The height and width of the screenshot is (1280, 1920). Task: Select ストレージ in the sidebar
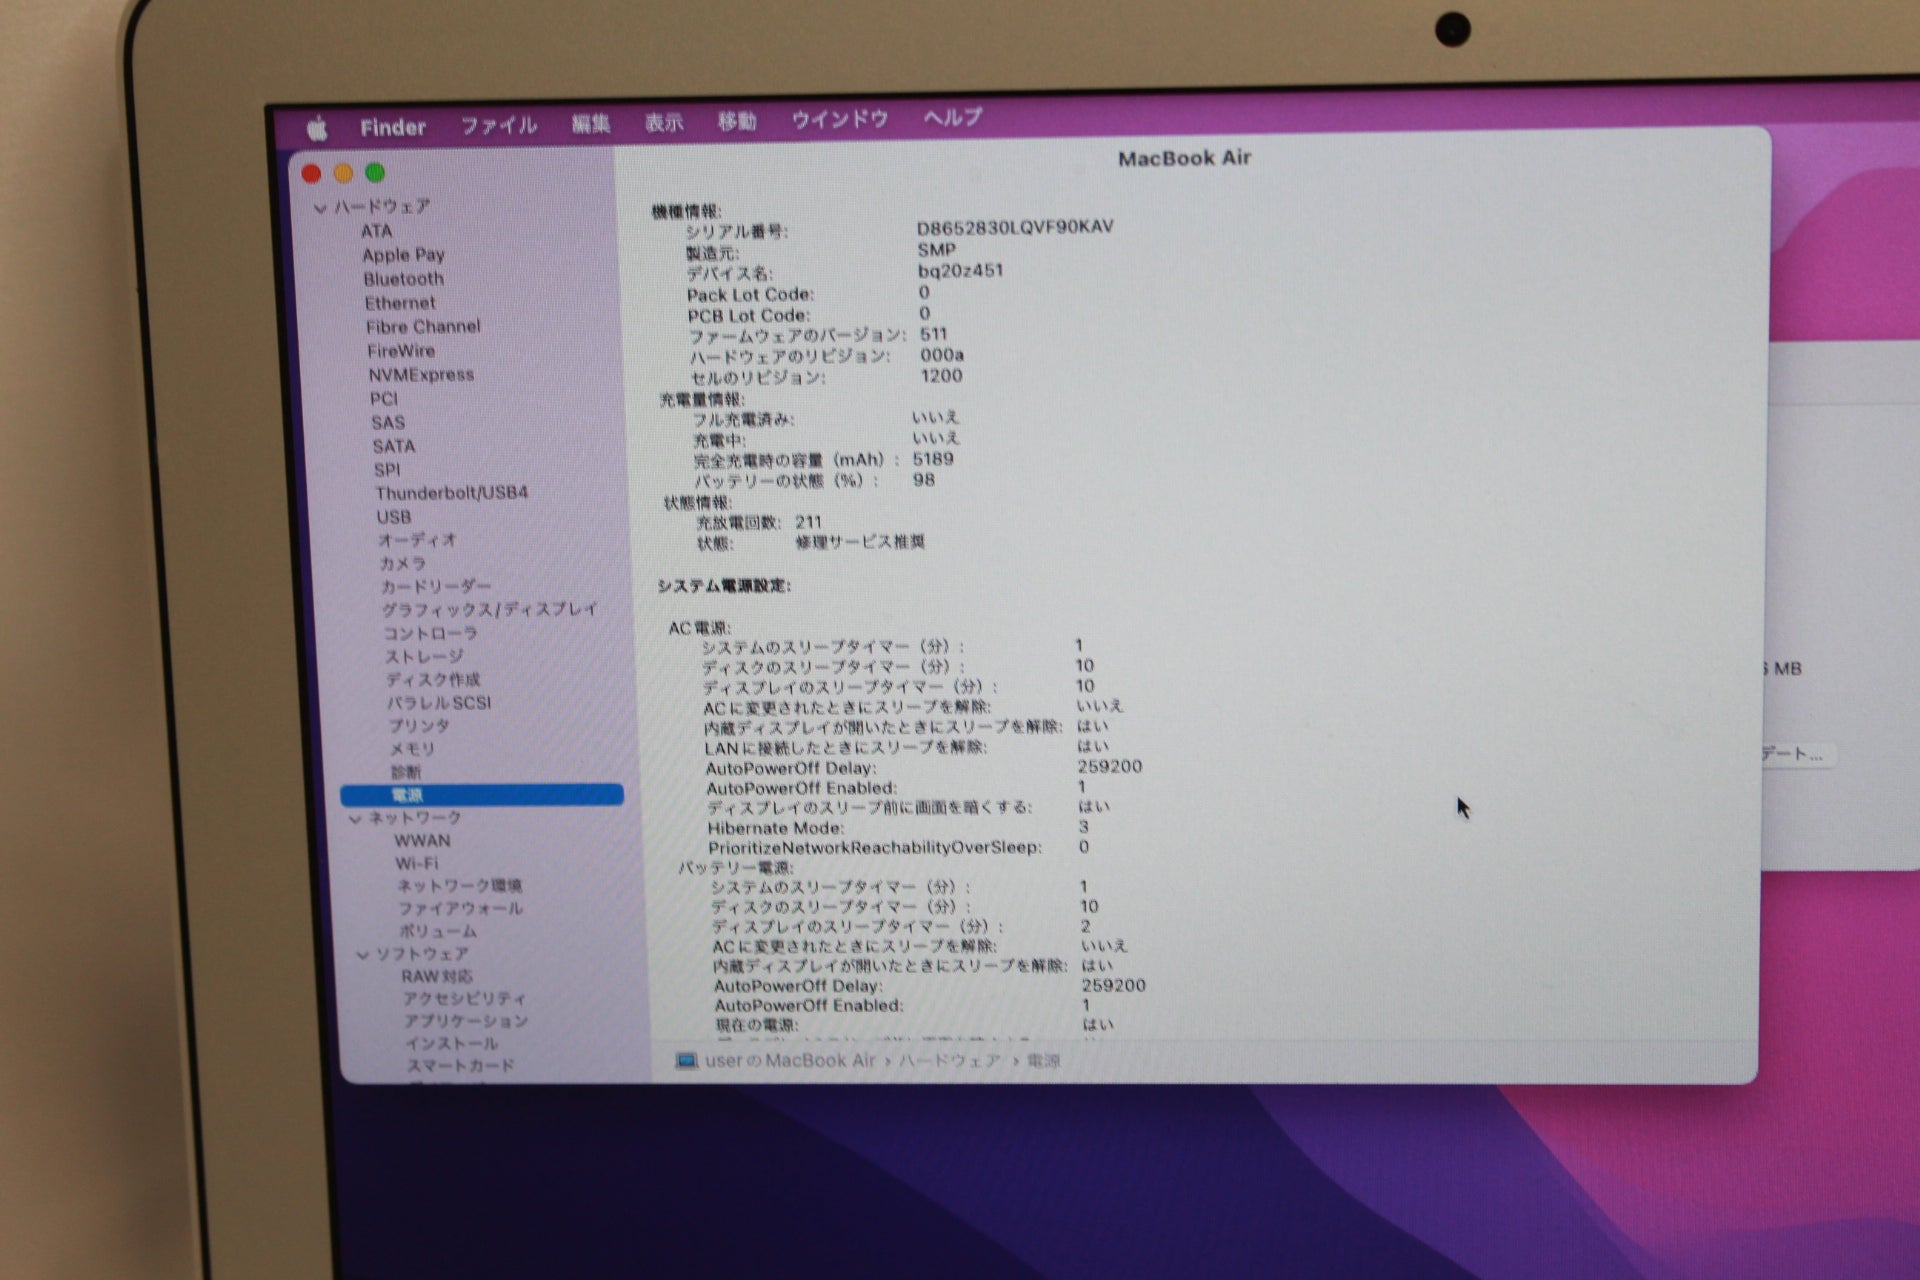pos(425,657)
